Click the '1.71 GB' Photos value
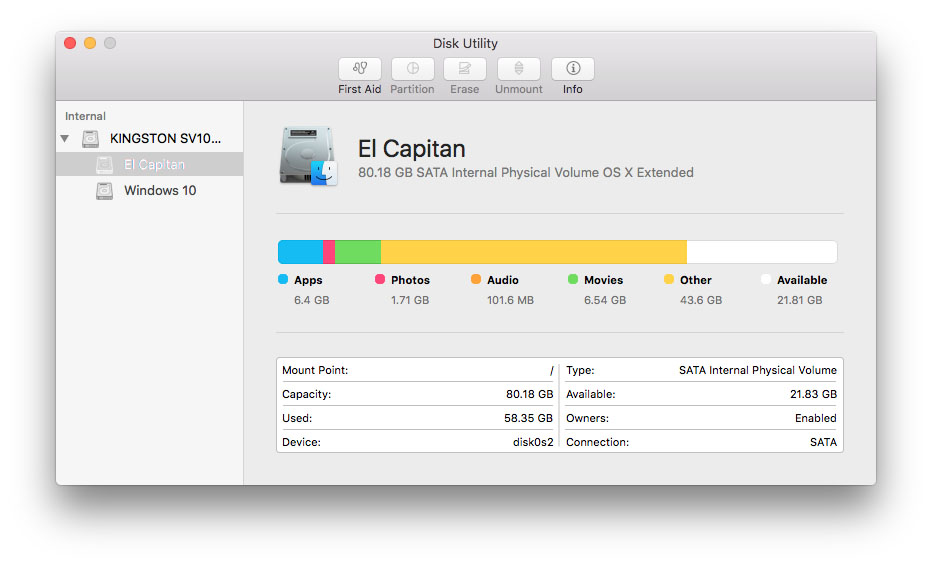This screenshot has width=932, height=565. tap(410, 300)
